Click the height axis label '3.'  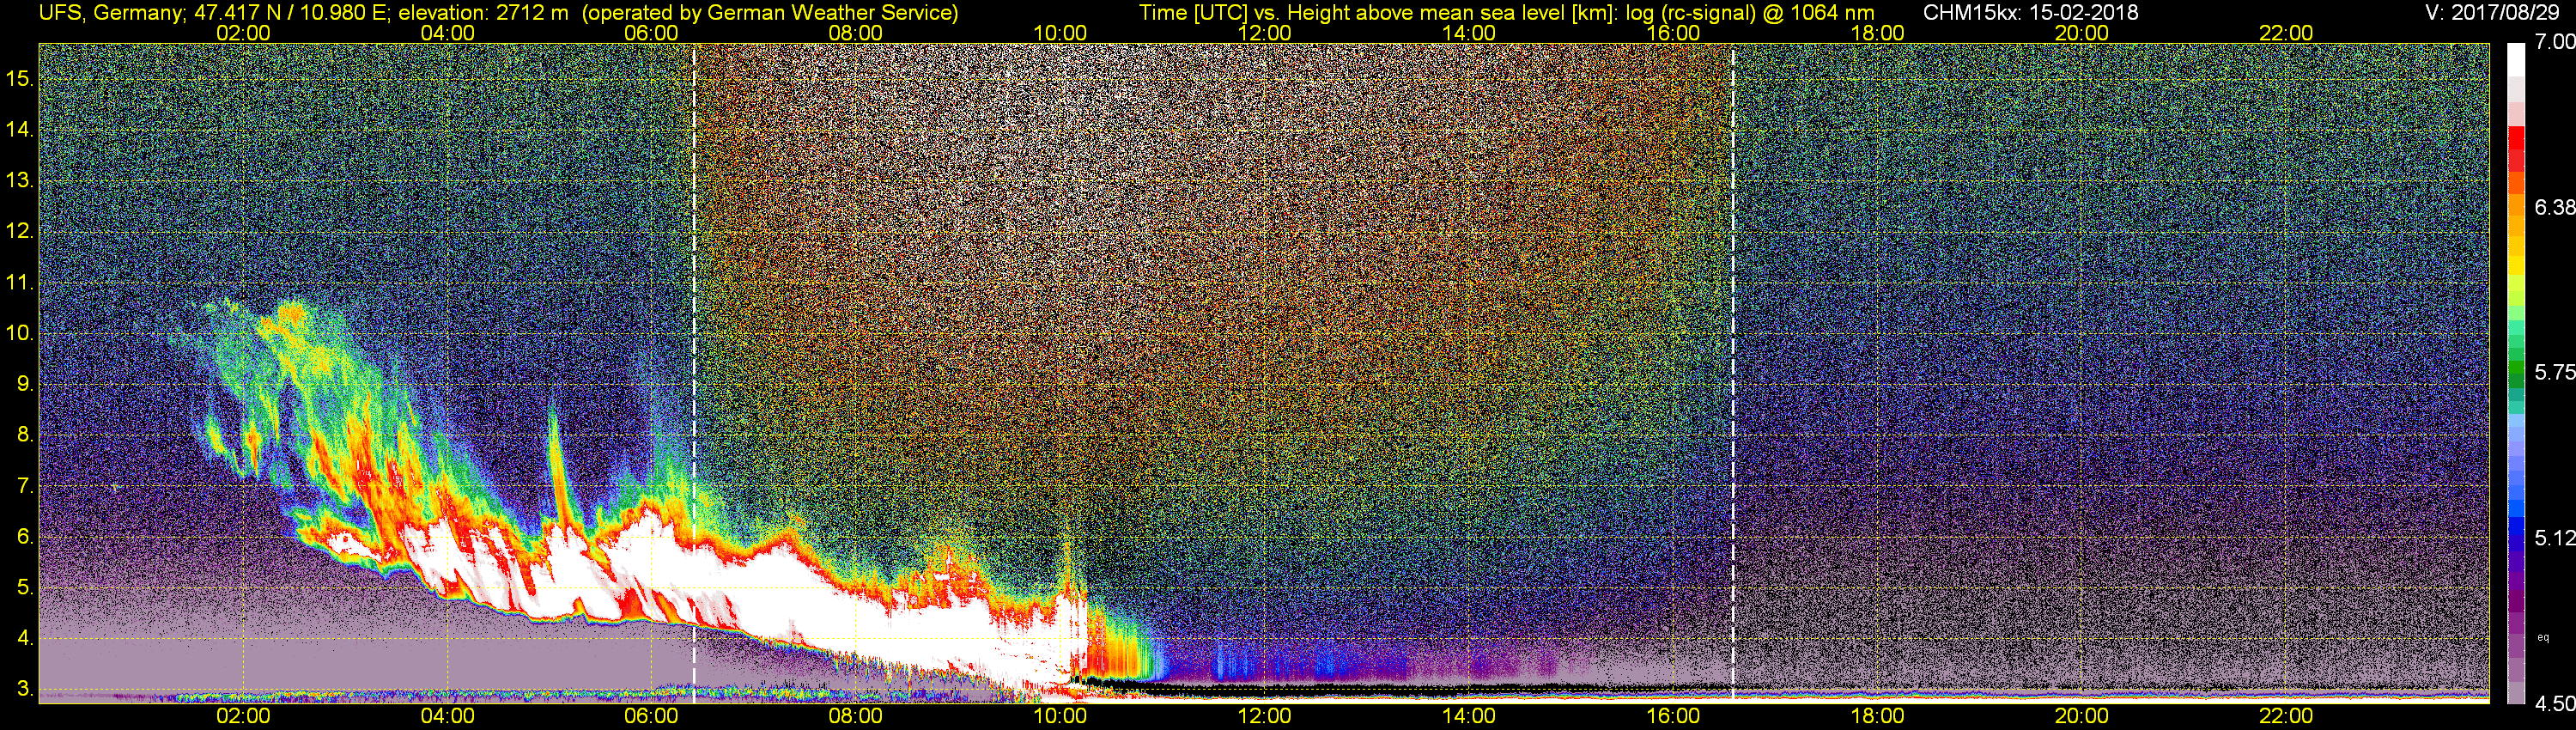(x=25, y=689)
